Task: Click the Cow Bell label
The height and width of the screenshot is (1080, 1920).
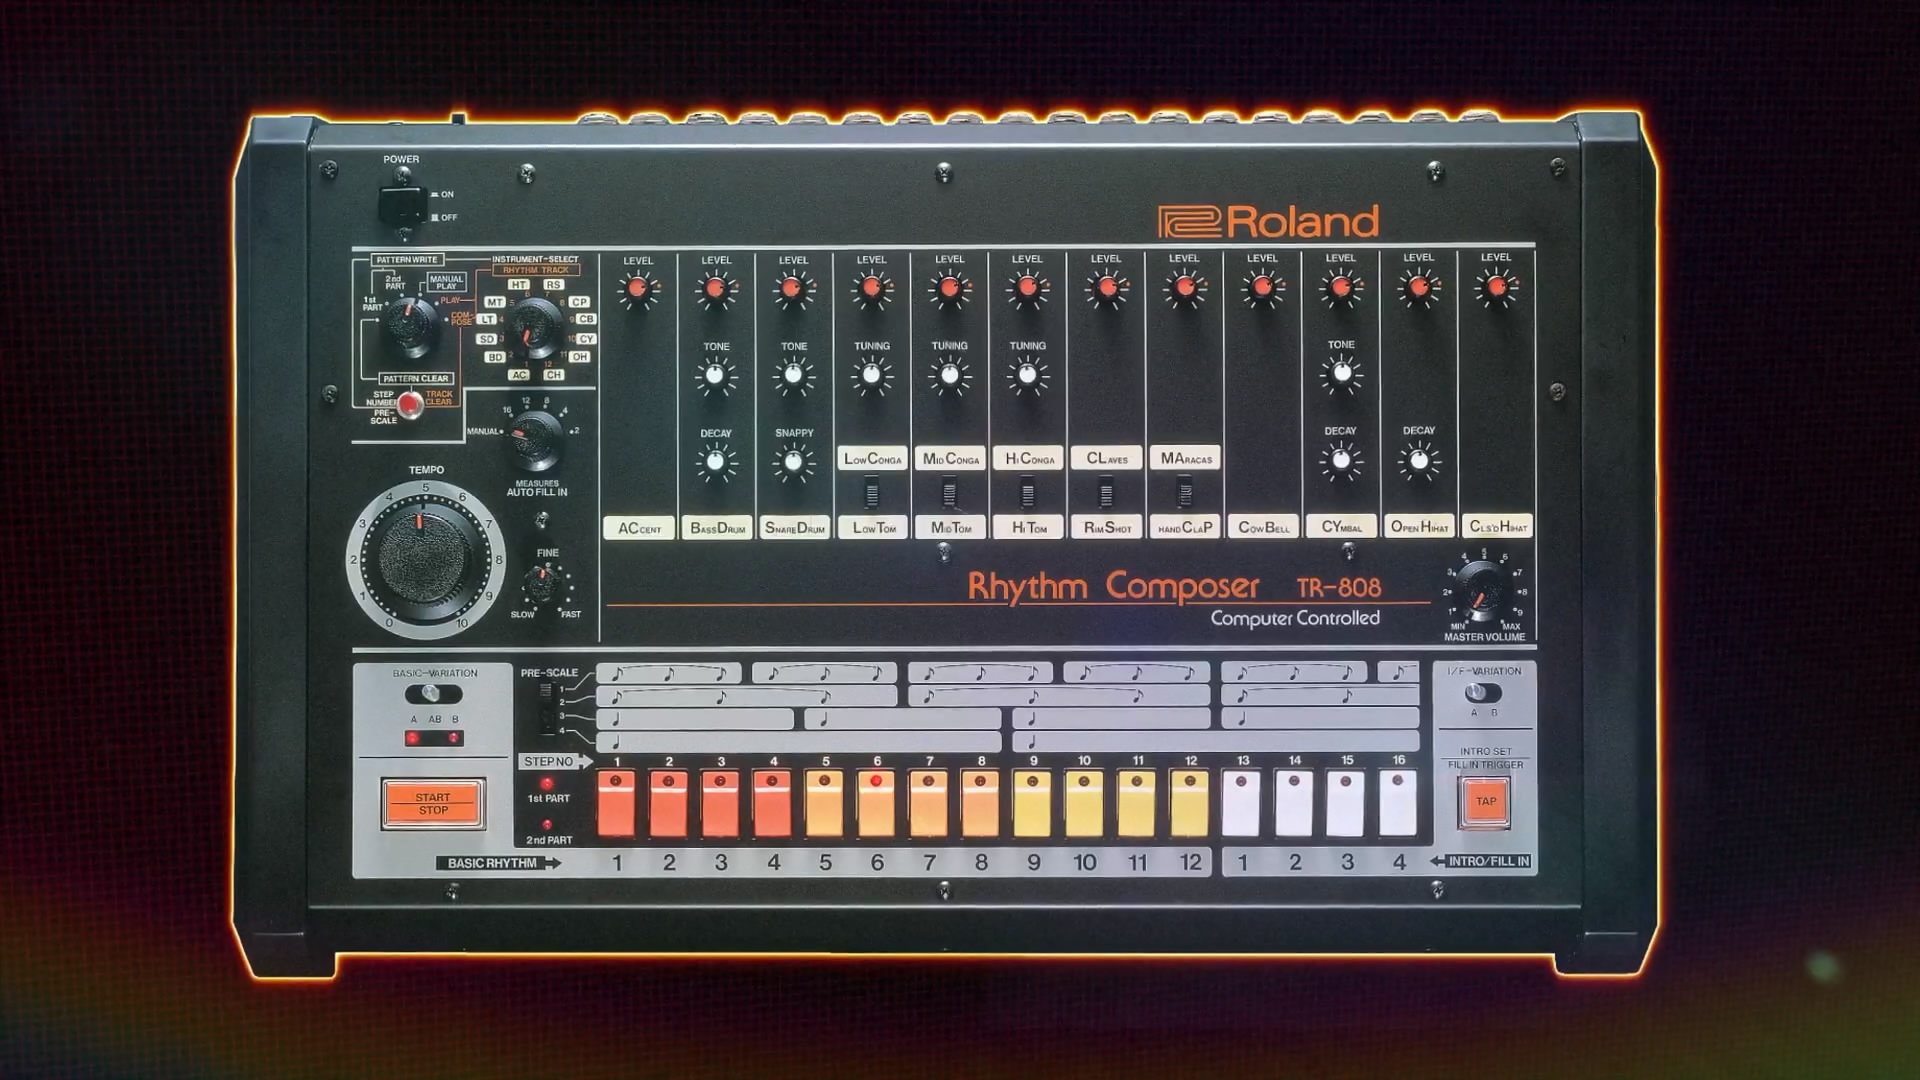Action: 1264,527
